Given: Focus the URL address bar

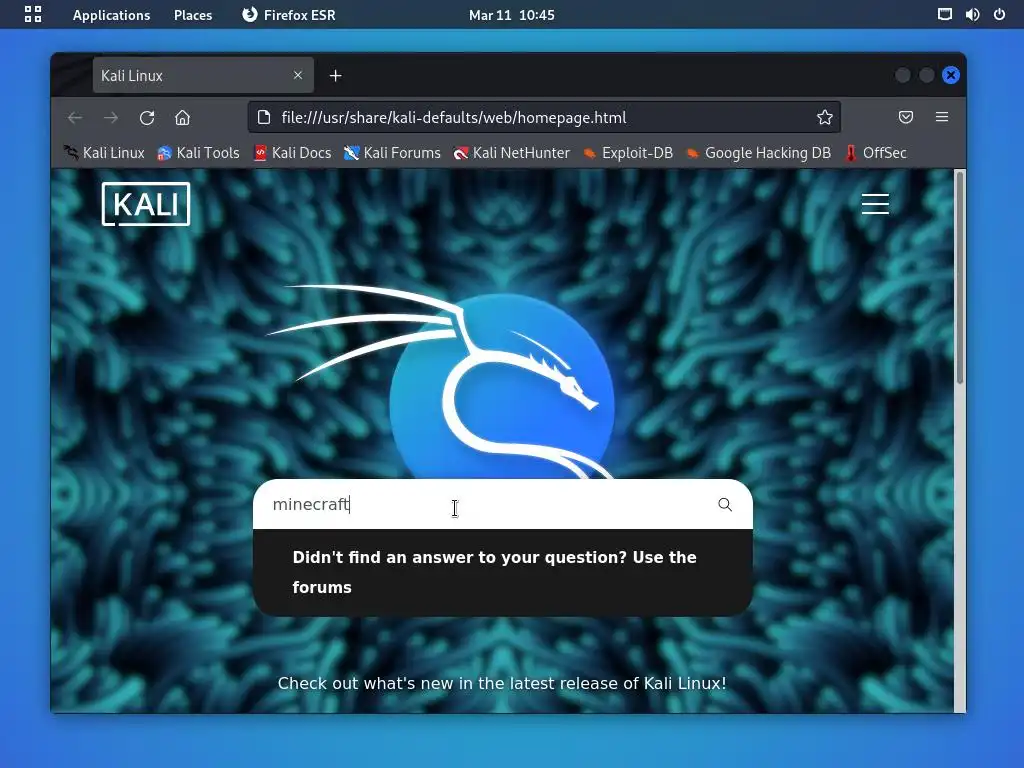Looking at the screenshot, I should 544,118.
